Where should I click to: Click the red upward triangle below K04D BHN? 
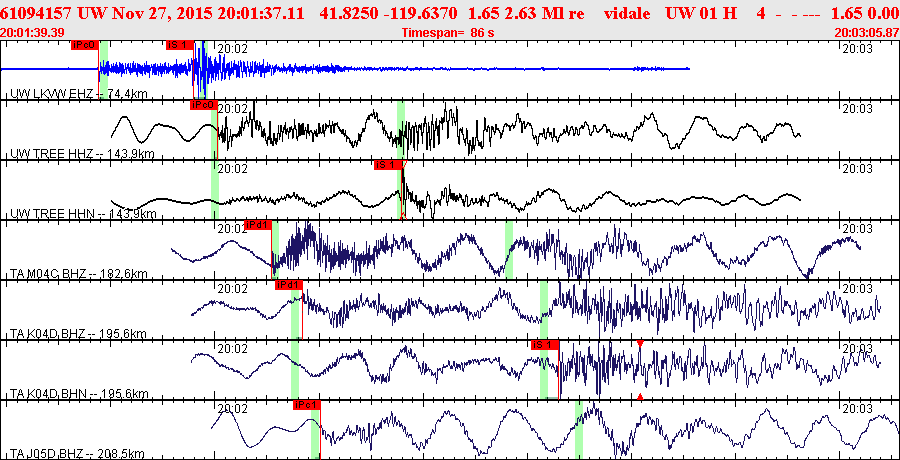point(640,396)
